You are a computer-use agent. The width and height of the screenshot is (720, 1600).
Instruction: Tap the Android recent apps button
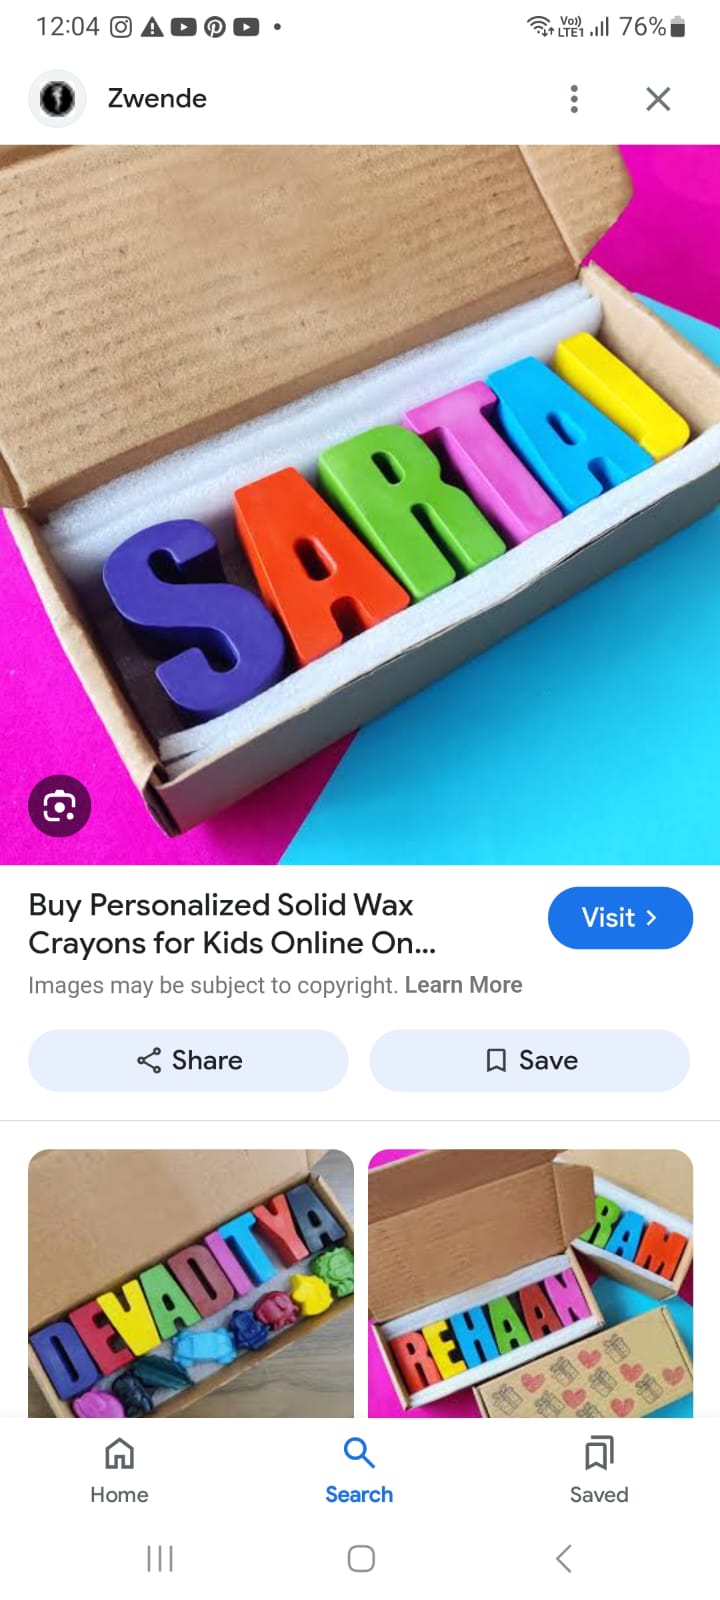click(160, 1558)
